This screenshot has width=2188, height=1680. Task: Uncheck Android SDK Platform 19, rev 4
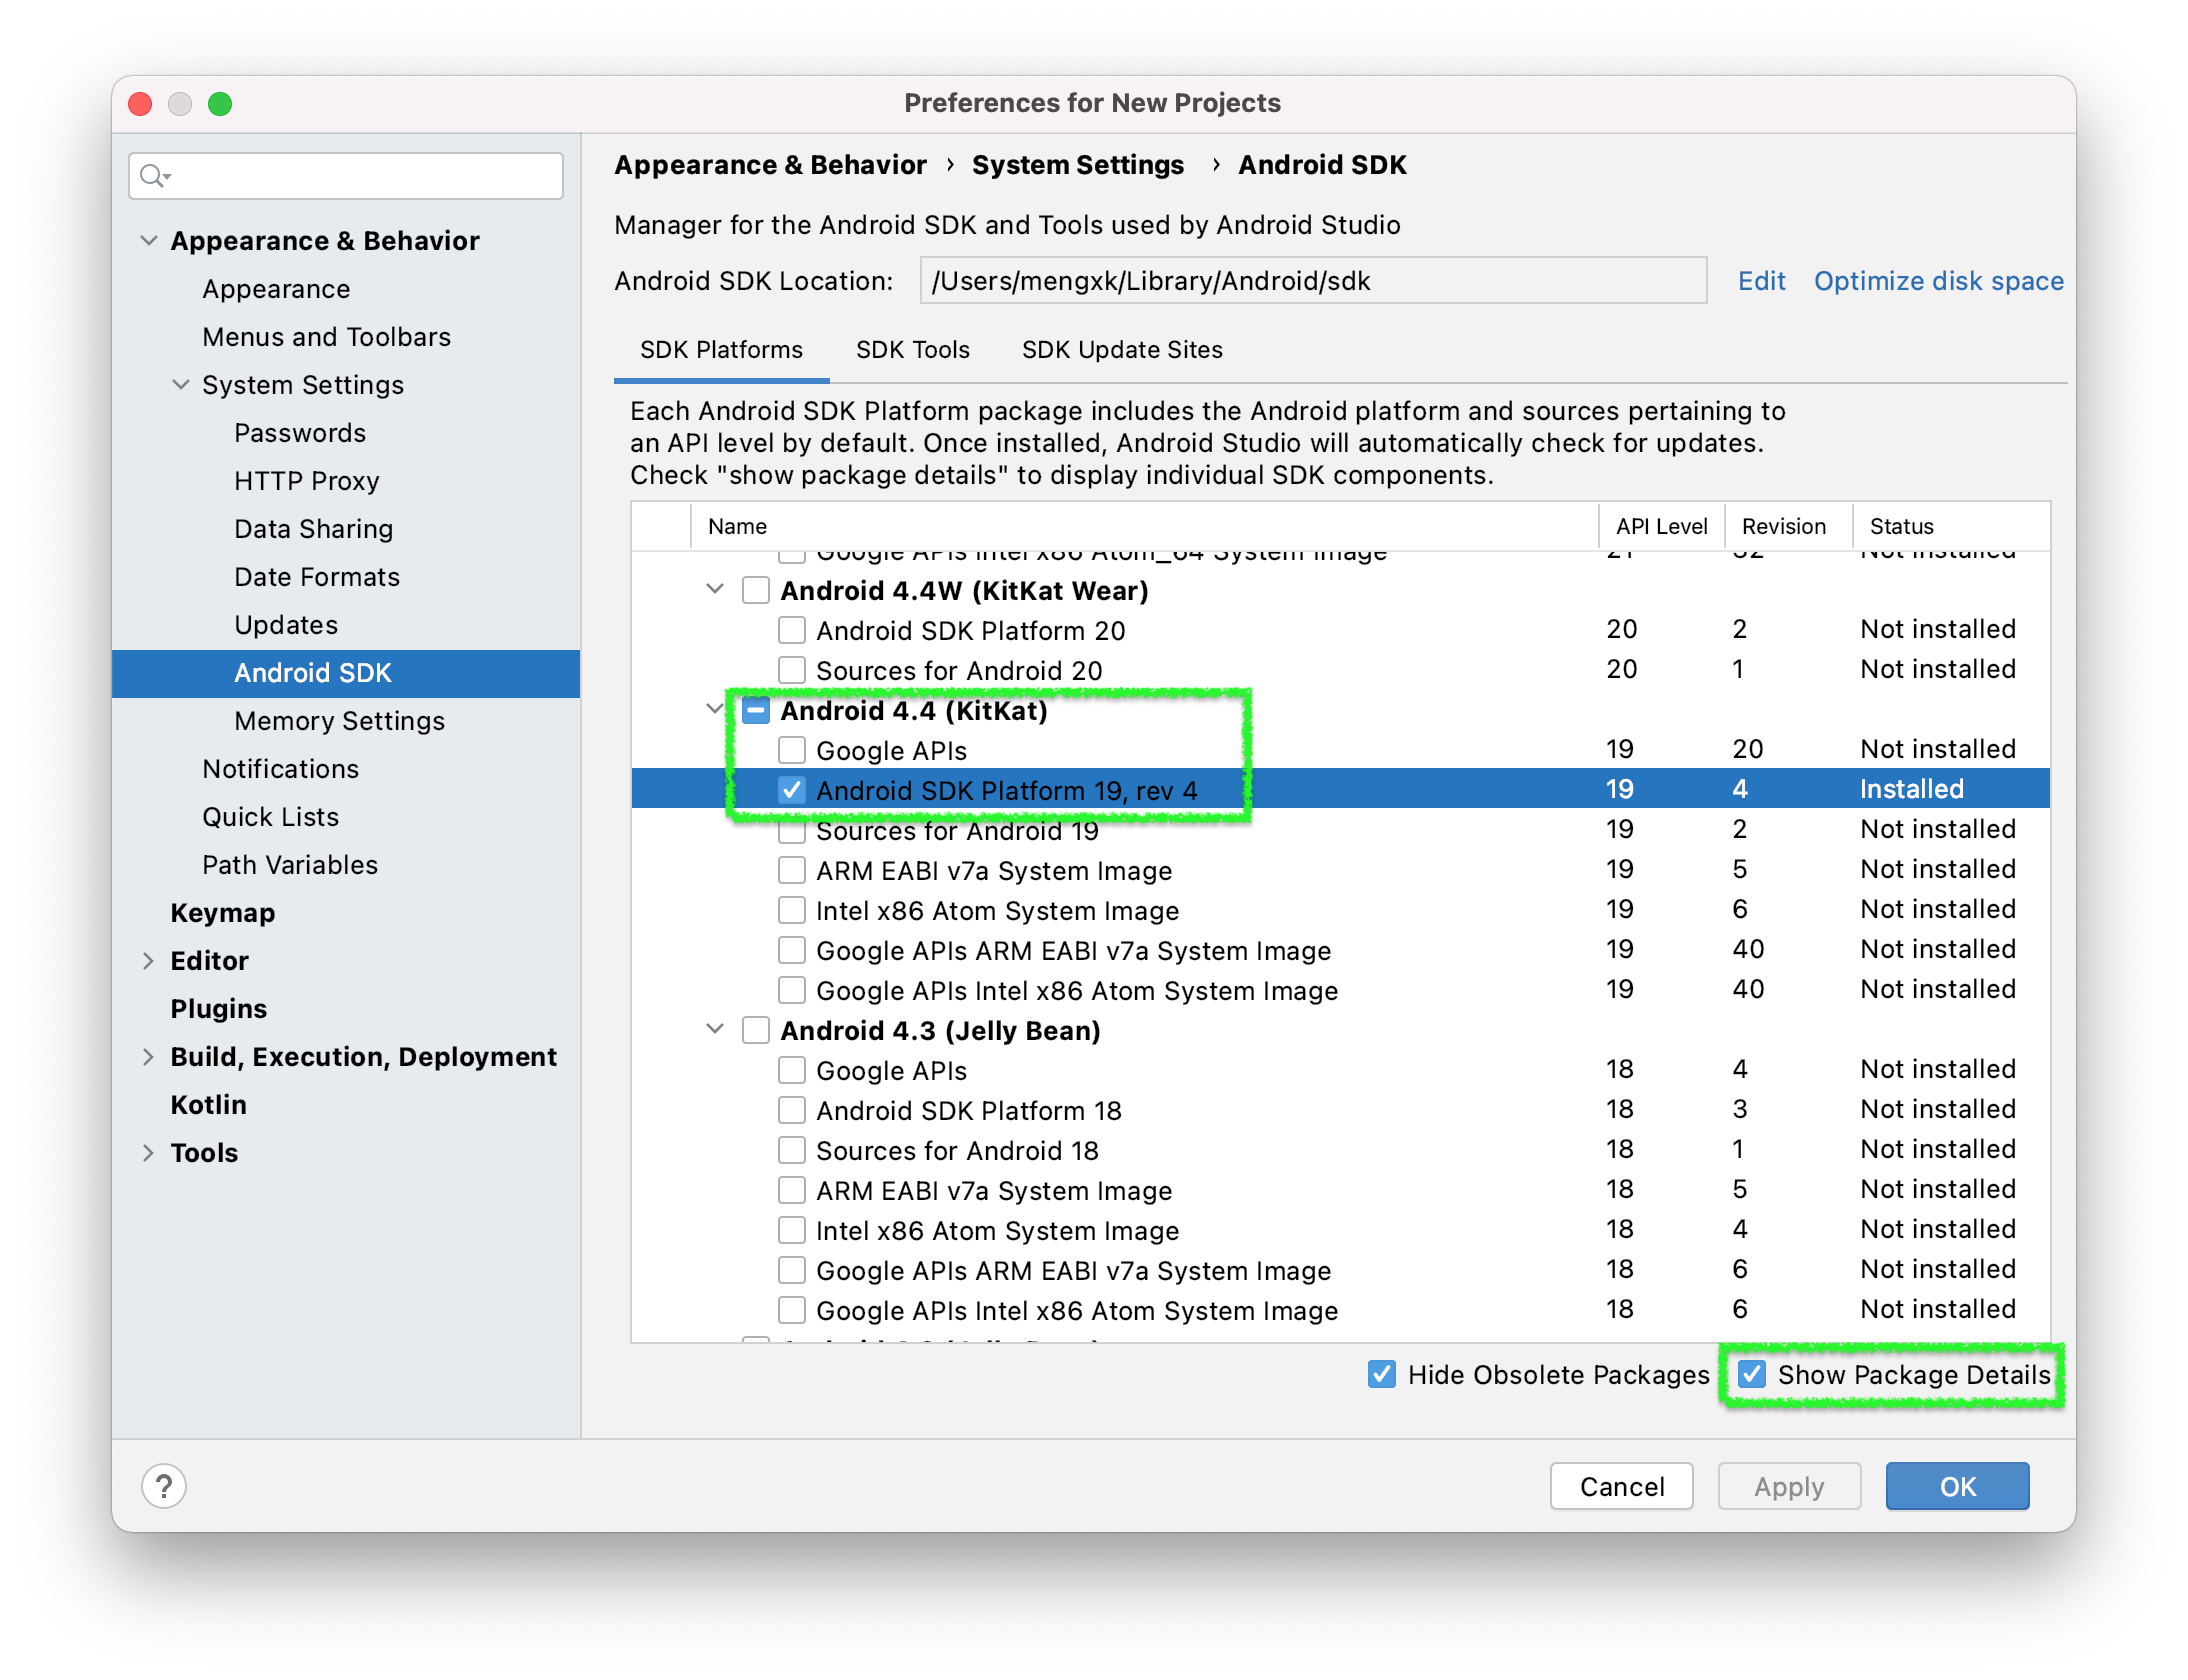tap(792, 790)
